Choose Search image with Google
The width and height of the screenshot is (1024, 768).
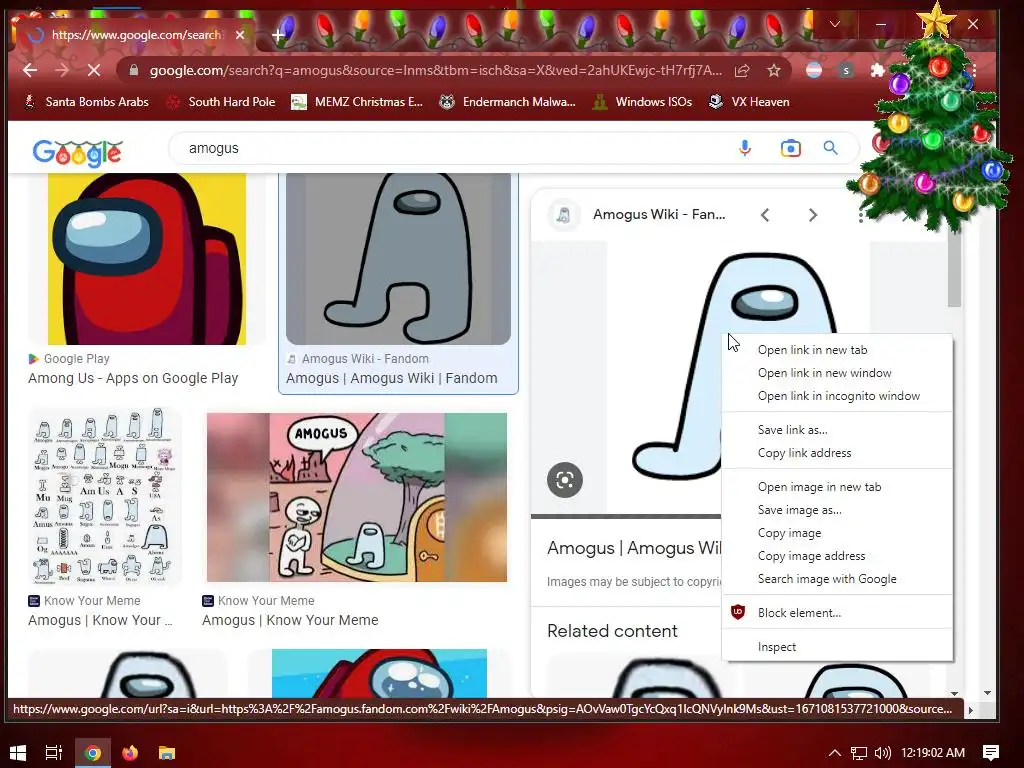[837, 579]
